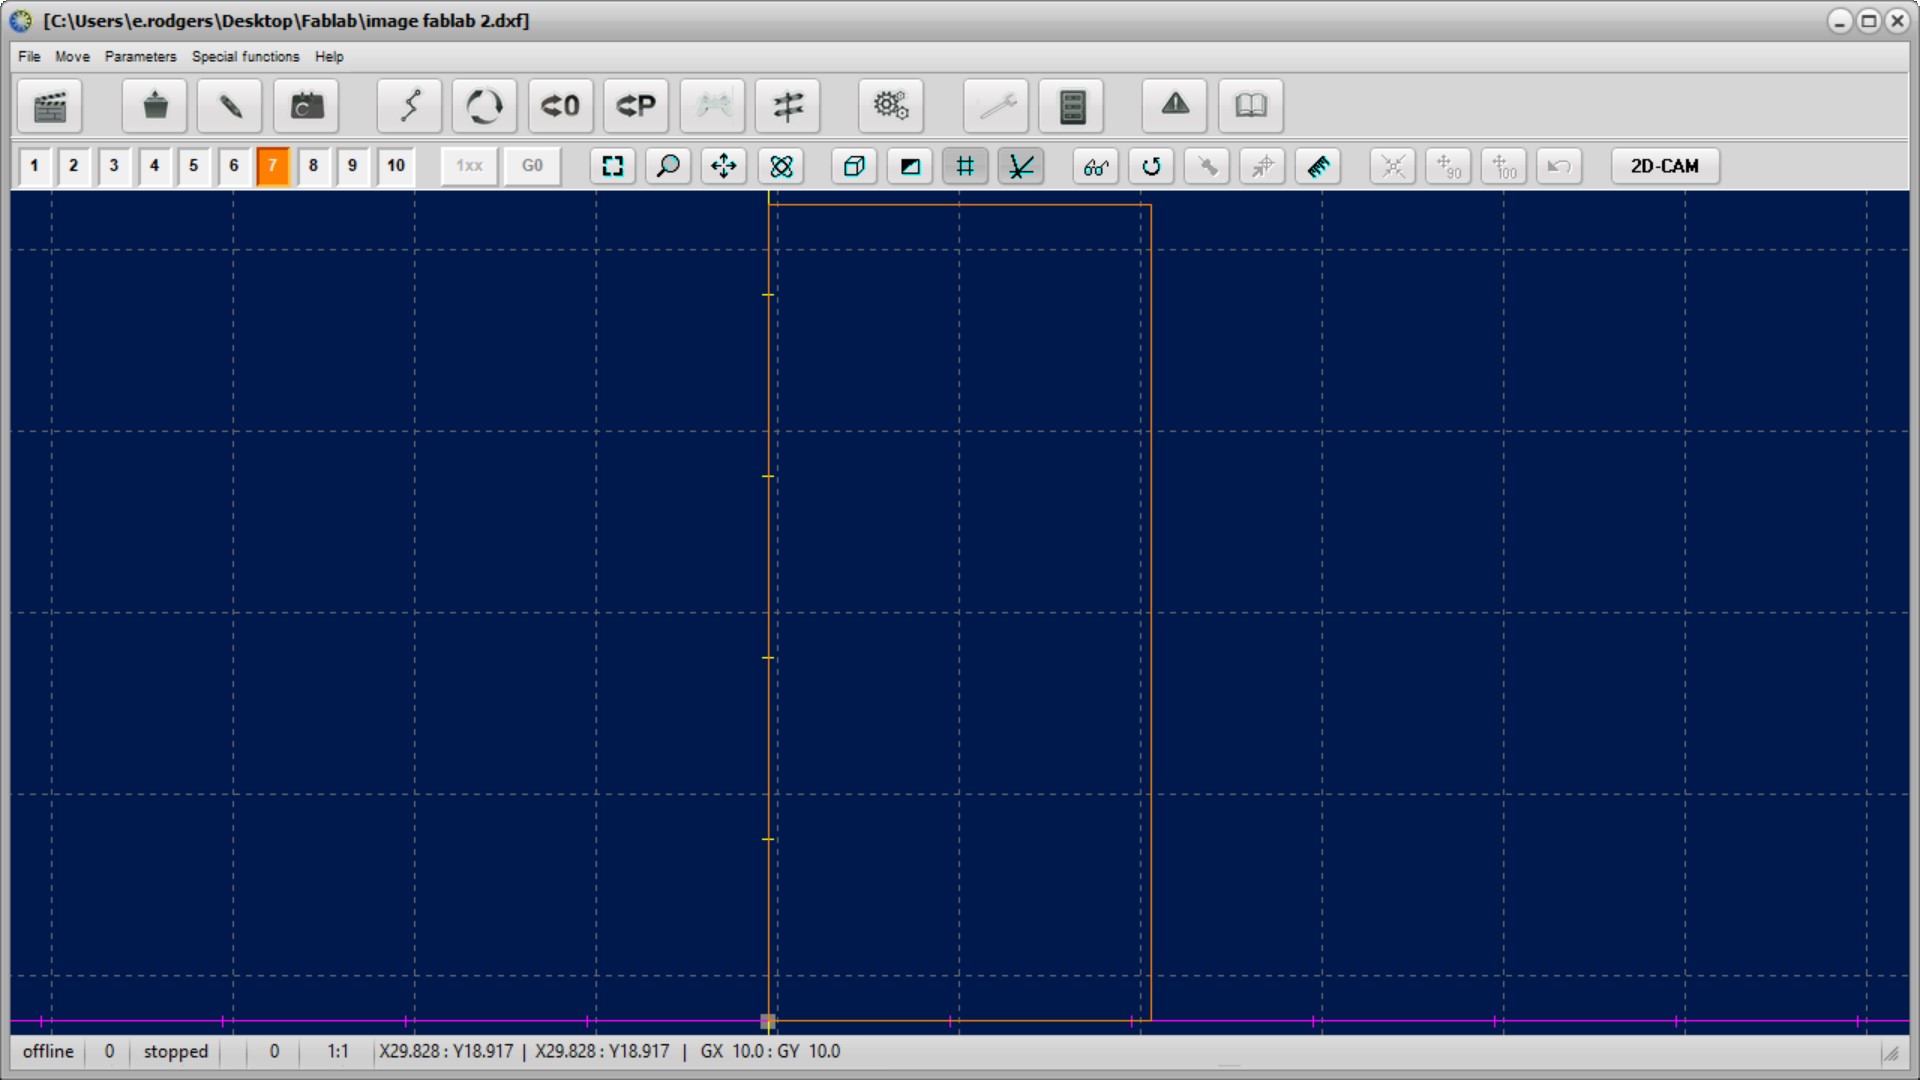Click the pencil edit tool icon
This screenshot has height=1080, width=1920.
(x=230, y=106)
